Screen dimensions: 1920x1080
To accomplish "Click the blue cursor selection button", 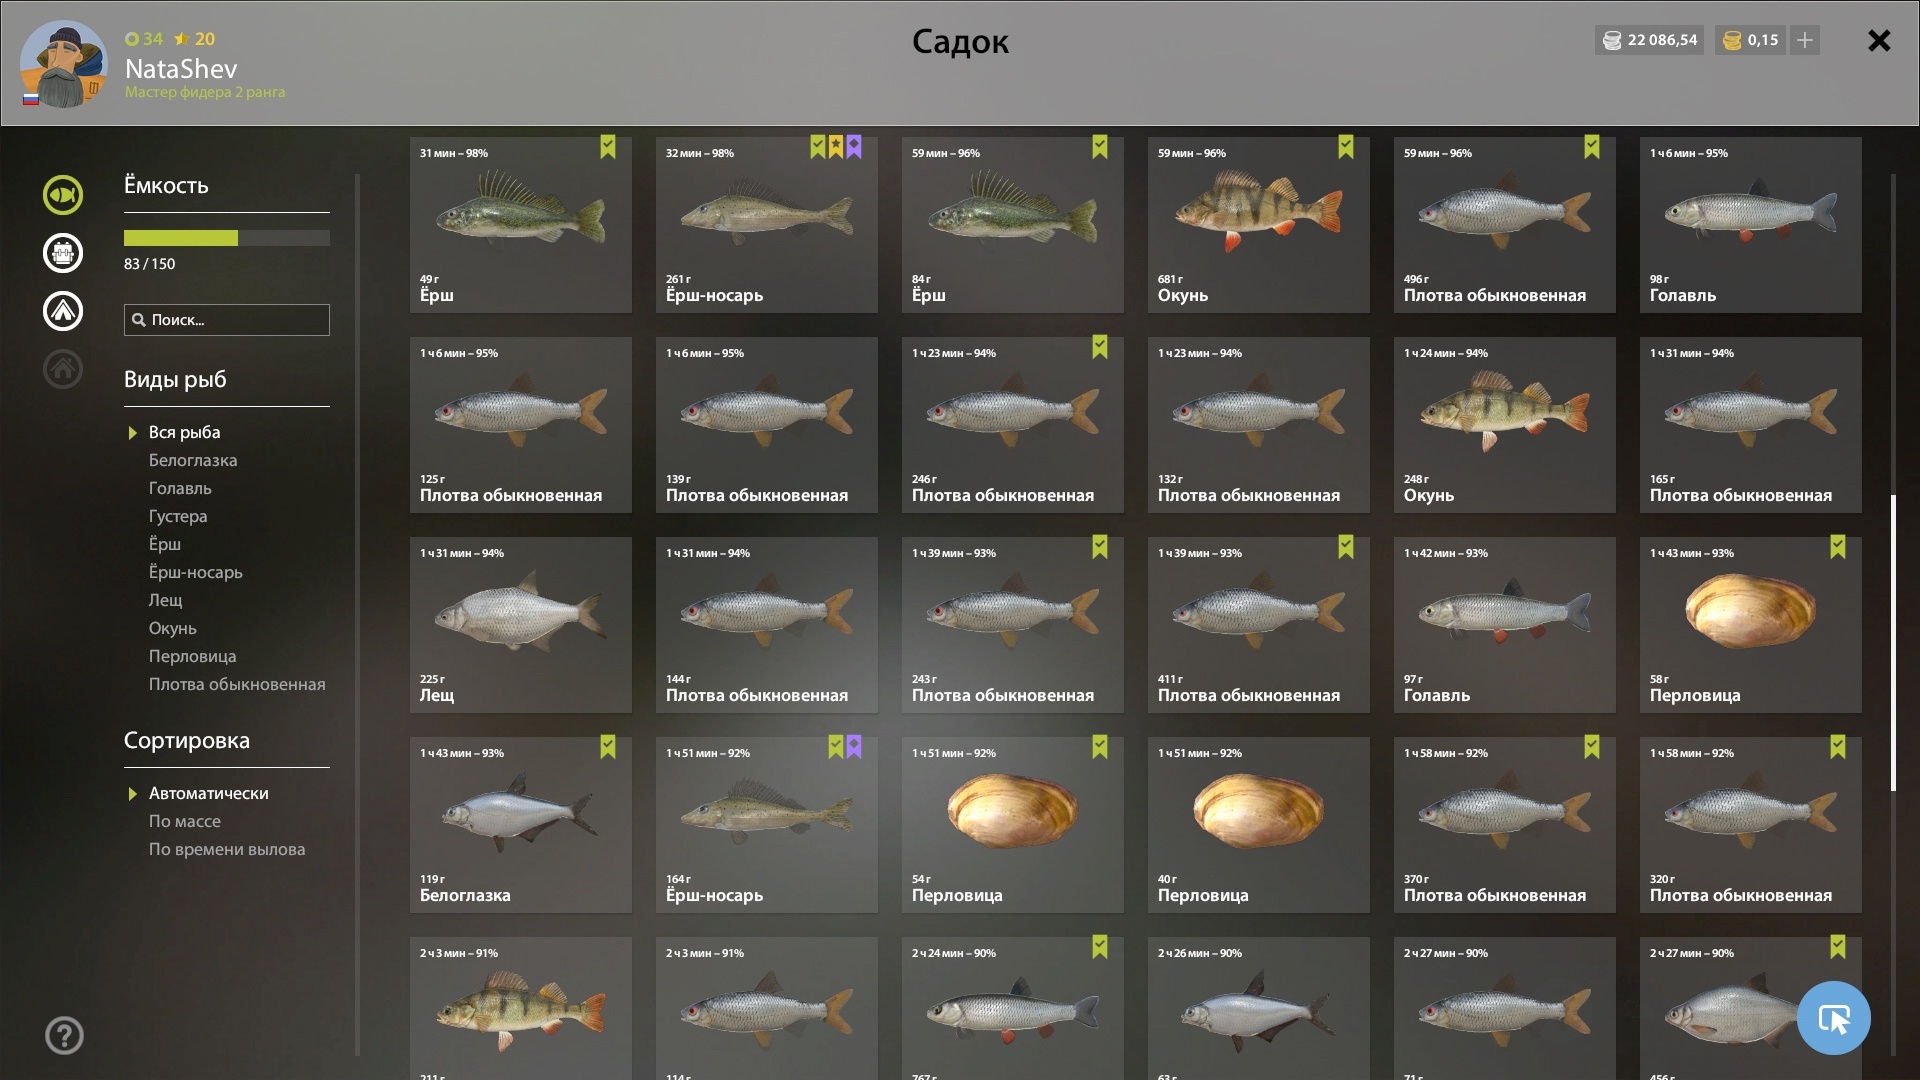I will (1833, 1018).
